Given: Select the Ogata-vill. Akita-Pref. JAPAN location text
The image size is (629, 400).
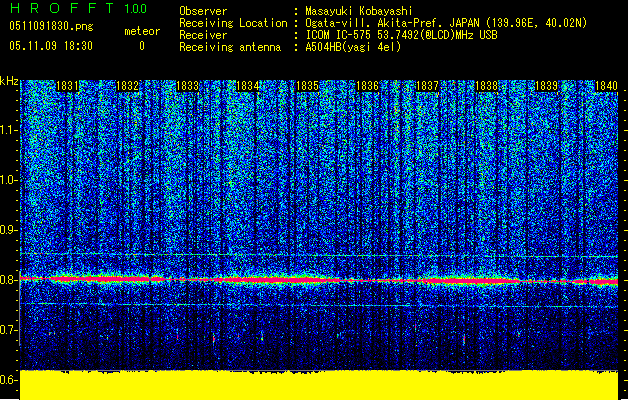Looking at the screenshot, I should 446,23.
